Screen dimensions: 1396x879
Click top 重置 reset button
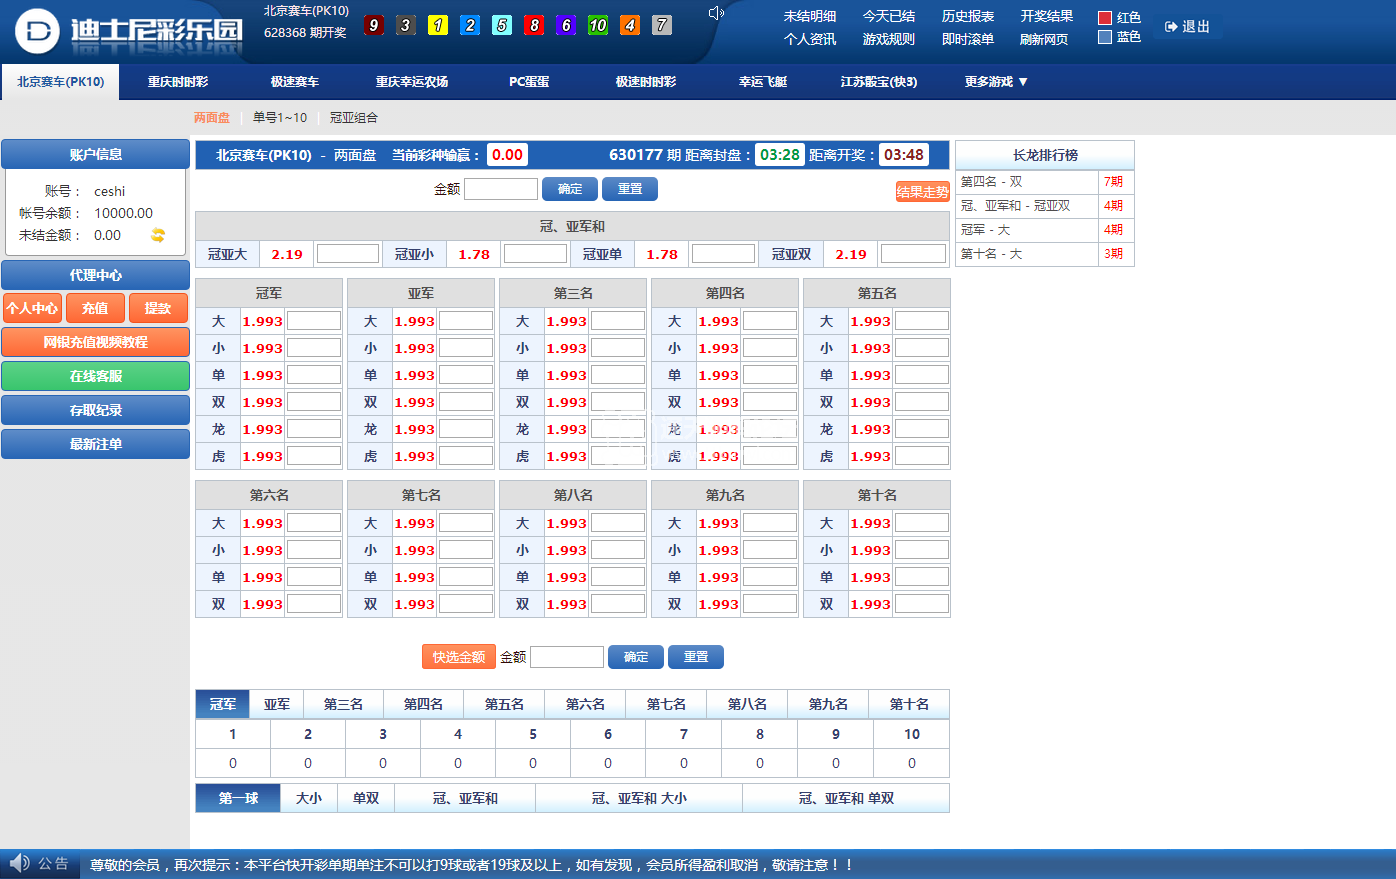coord(630,189)
